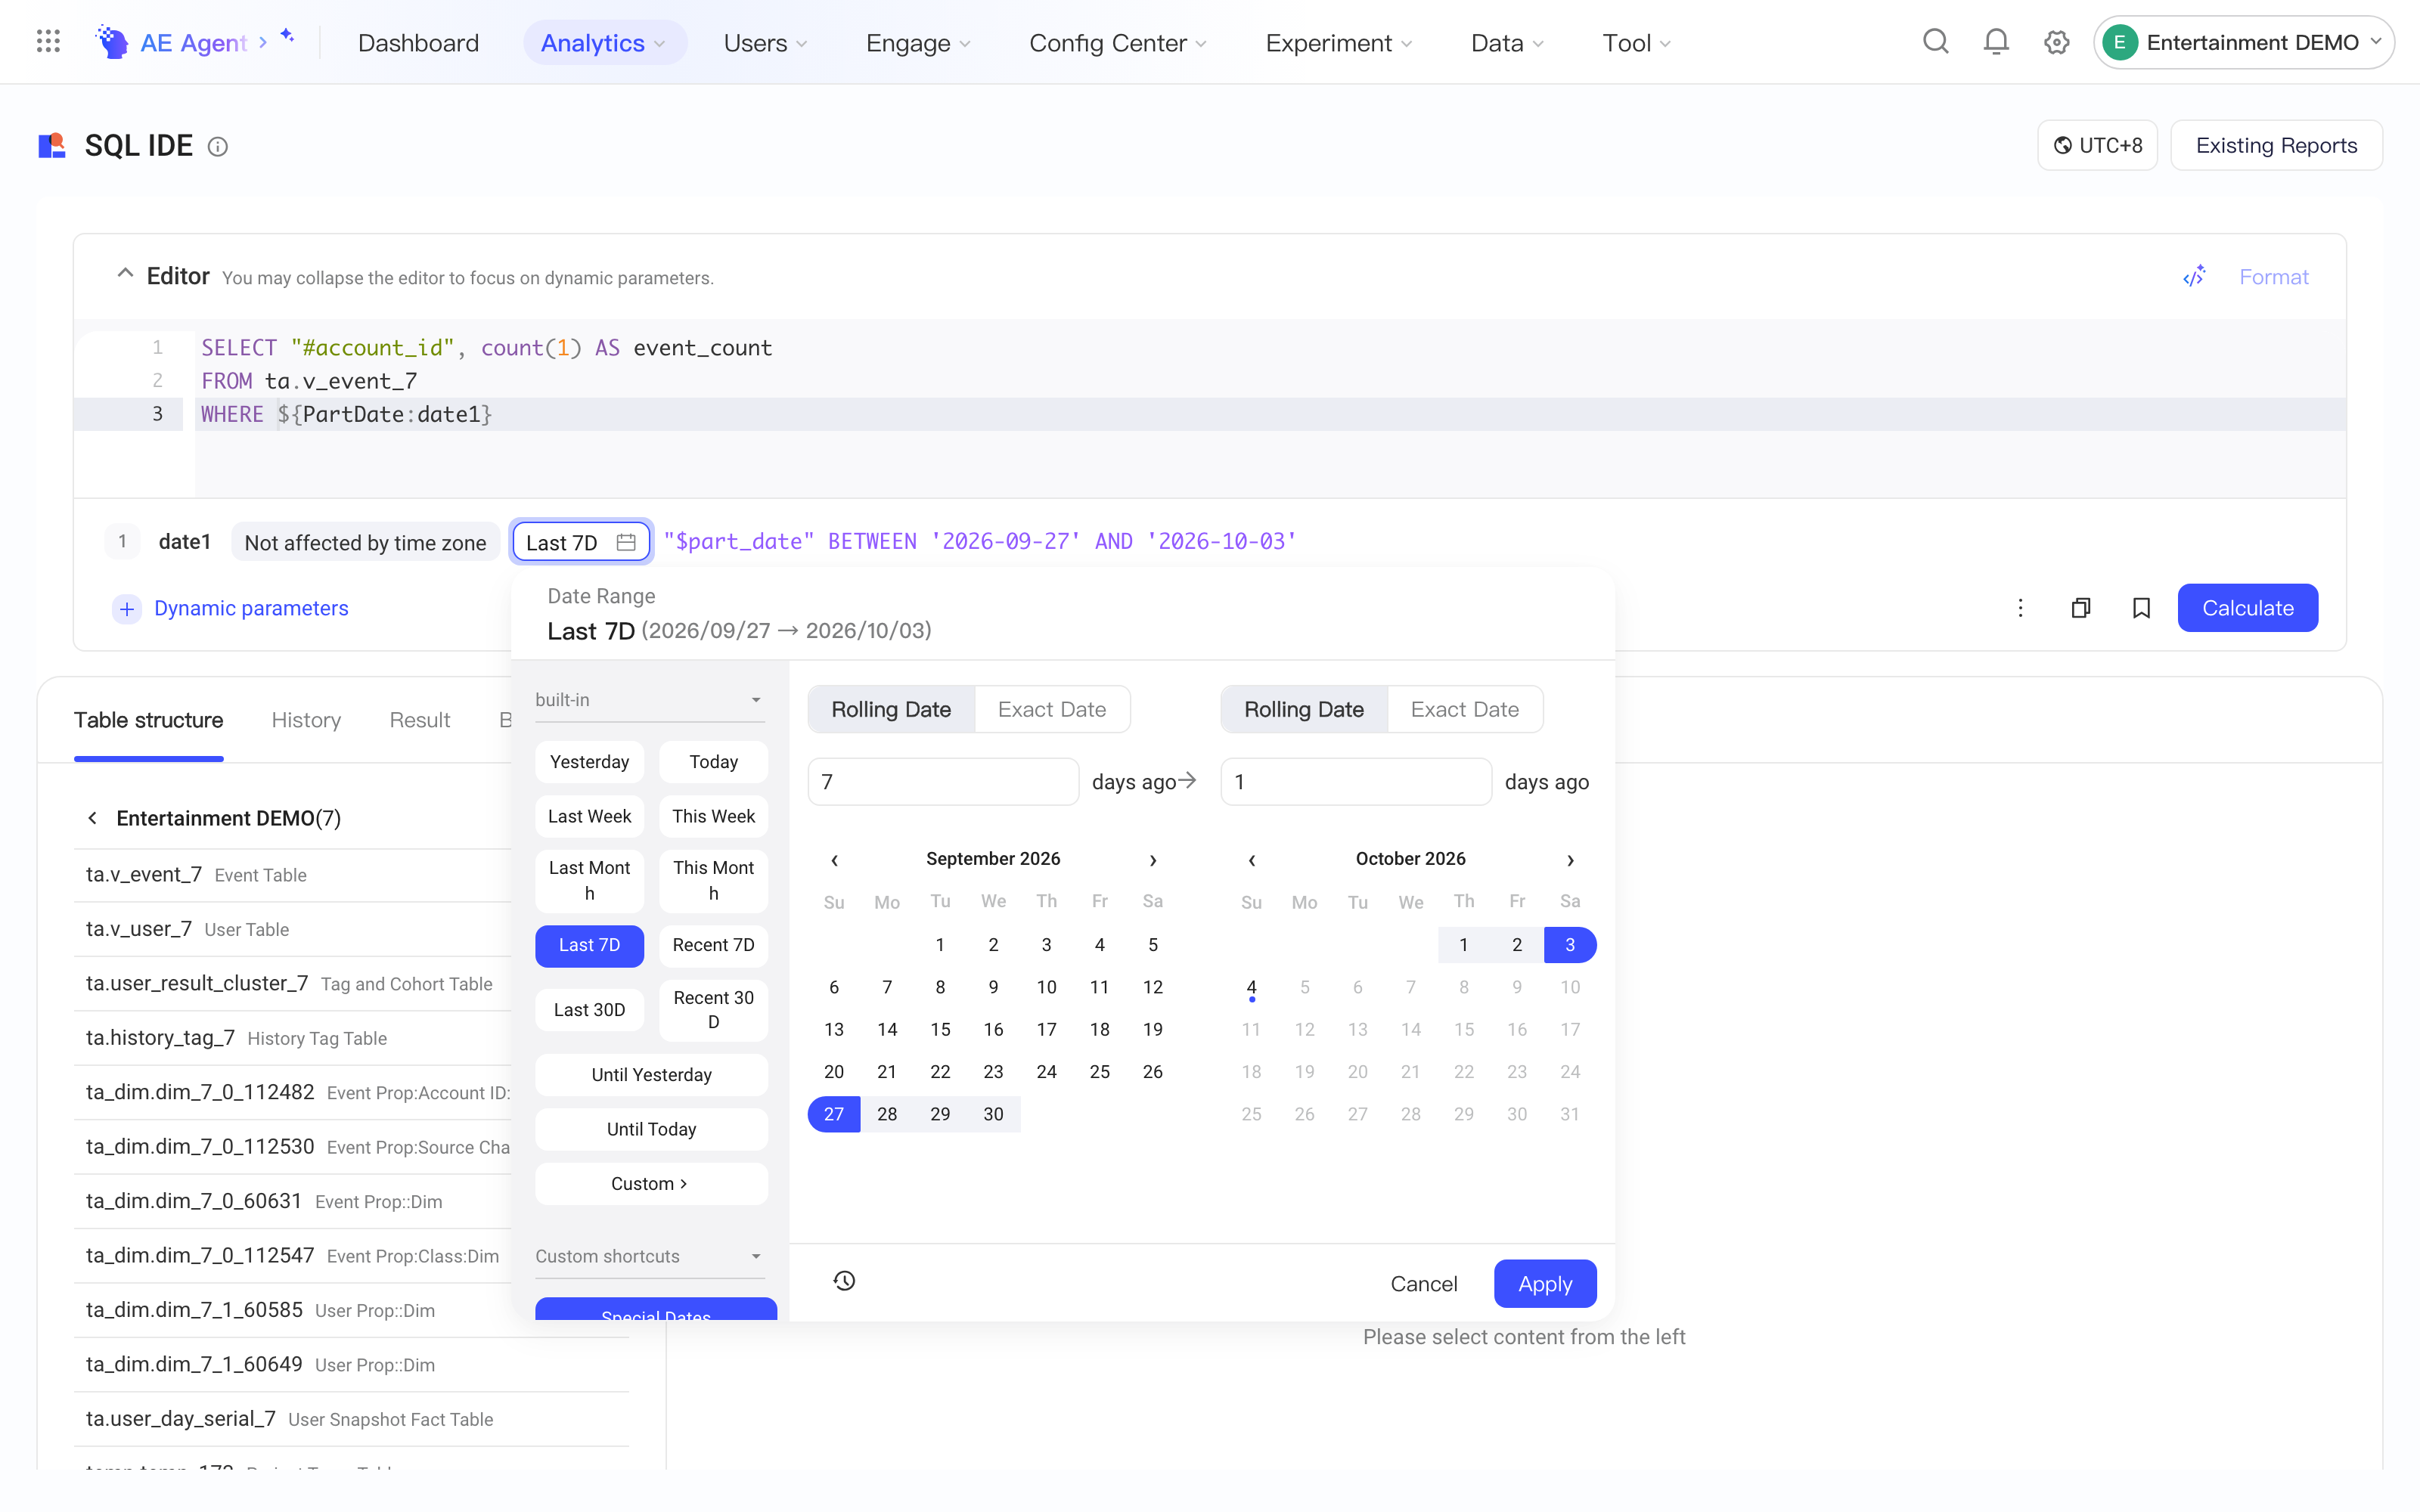
Task: Open the Experiment menu
Action: click(1338, 43)
